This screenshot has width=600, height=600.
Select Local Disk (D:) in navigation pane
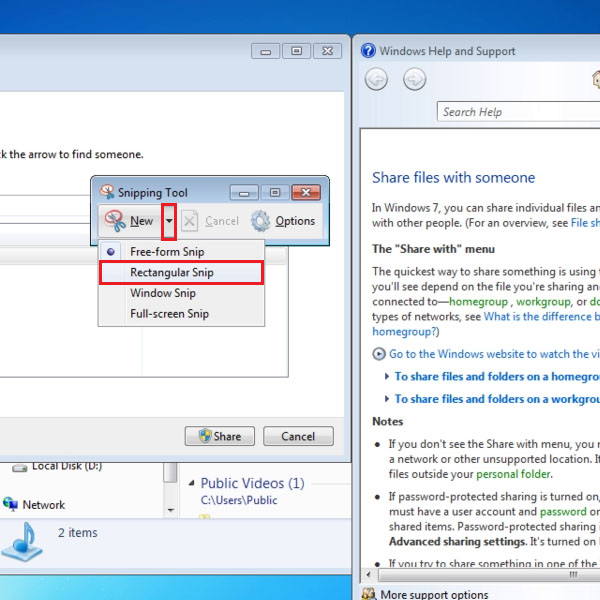(67, 466)
